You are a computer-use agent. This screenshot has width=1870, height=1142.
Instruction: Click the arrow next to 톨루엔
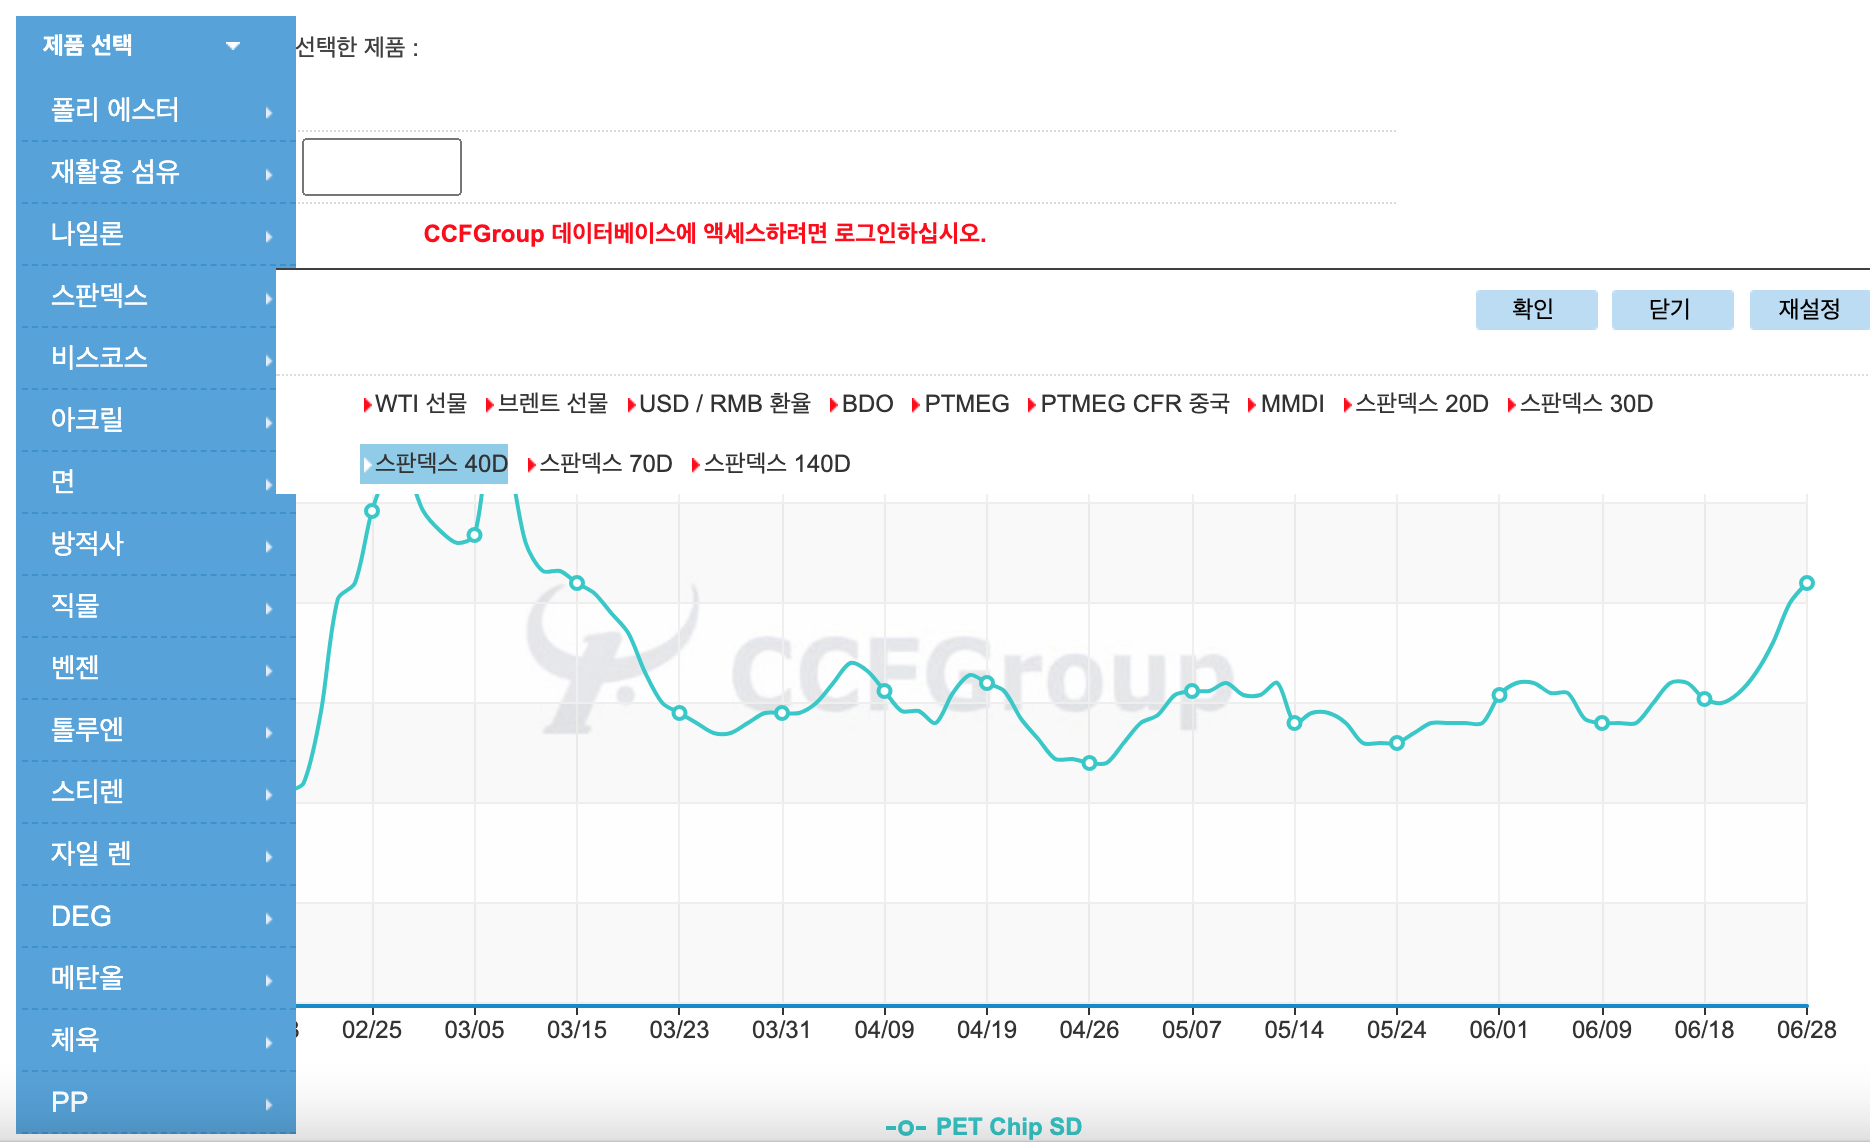point(269,733)
